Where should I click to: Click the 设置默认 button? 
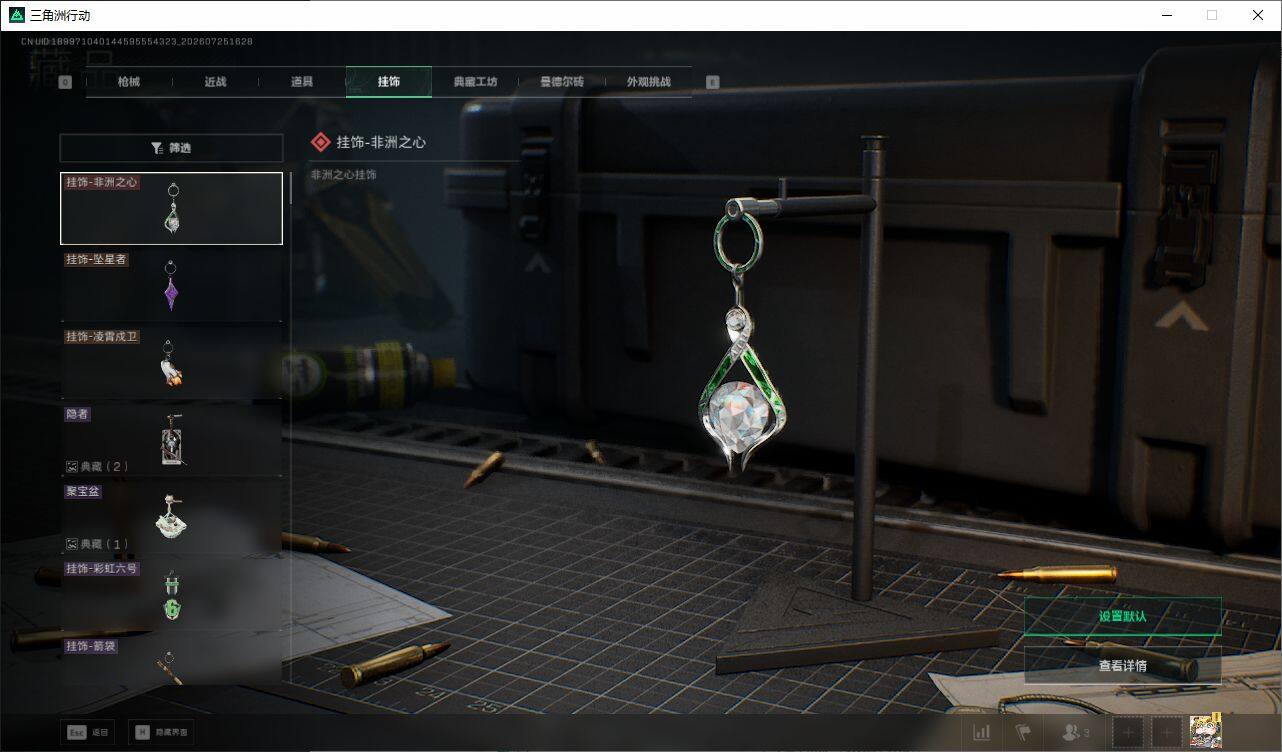[1122, 616]
